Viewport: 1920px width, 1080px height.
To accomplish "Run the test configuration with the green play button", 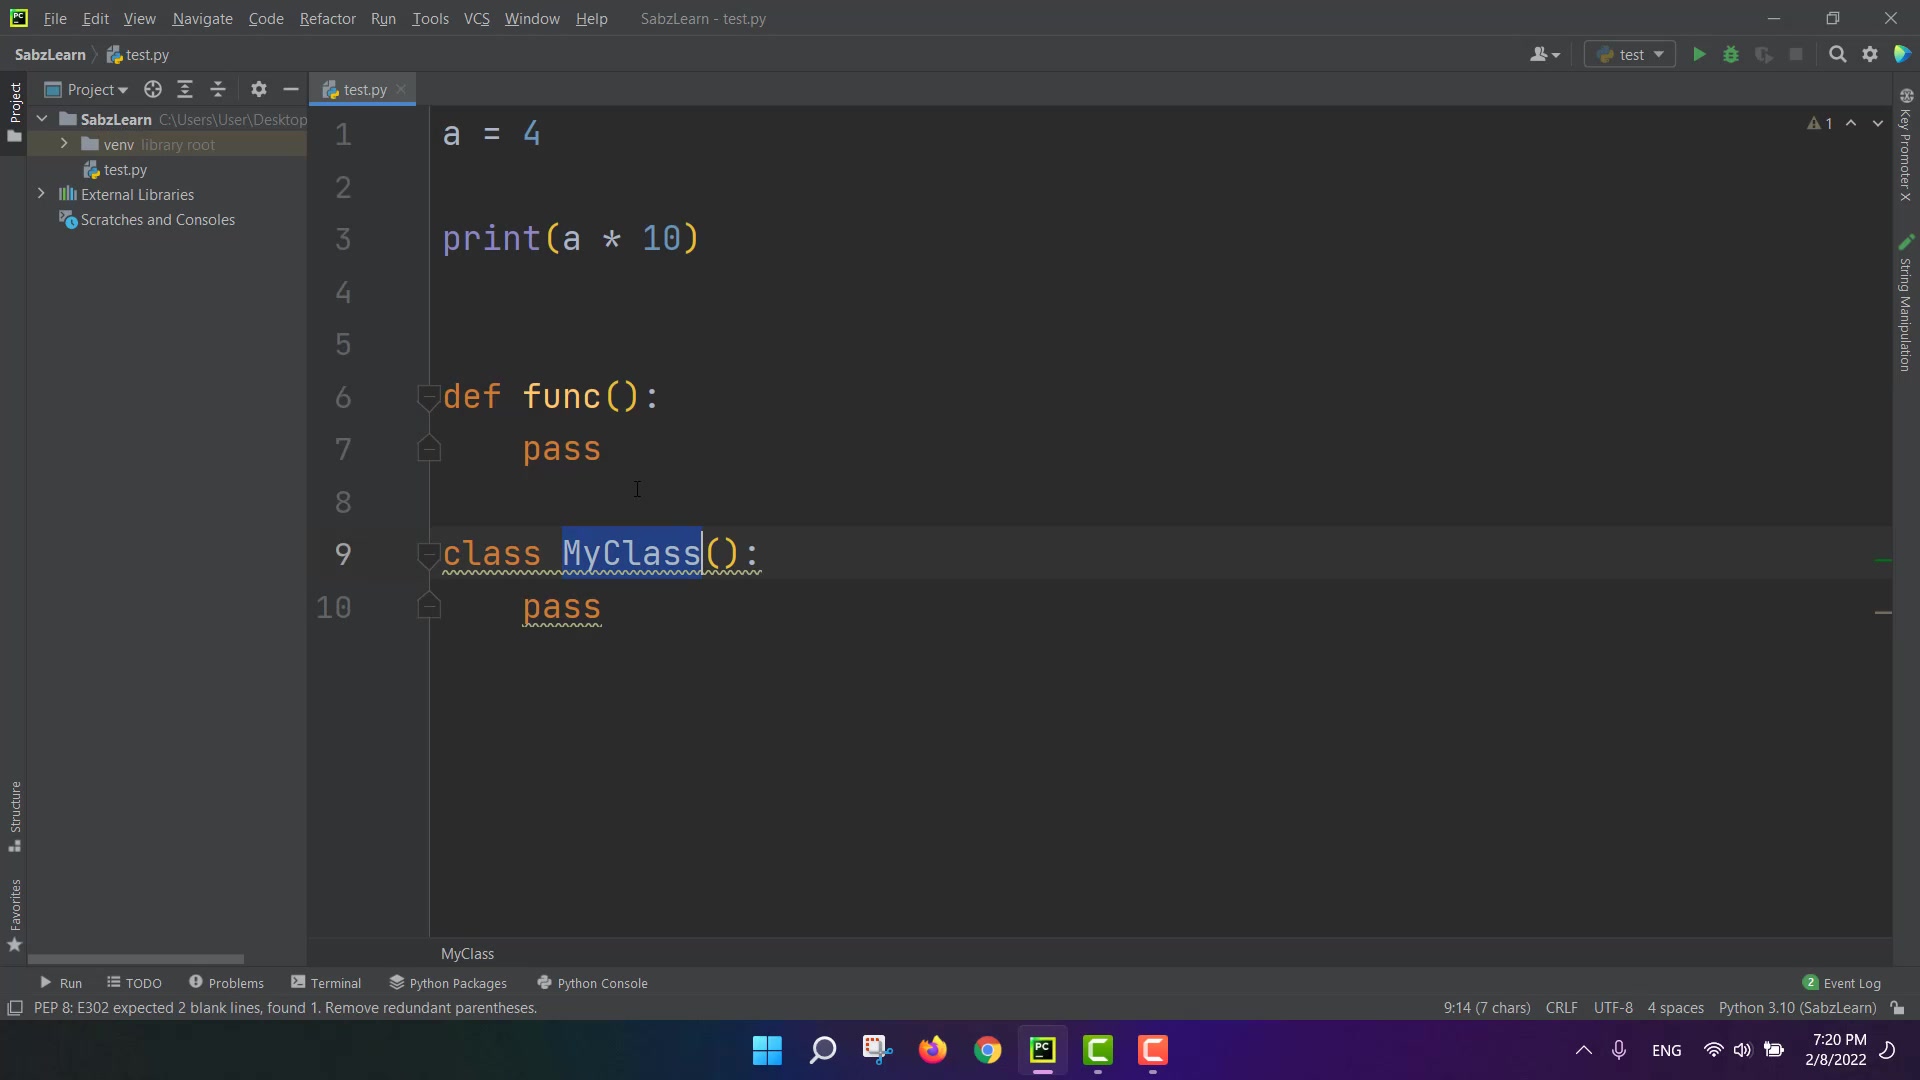I will (1698, 55).
